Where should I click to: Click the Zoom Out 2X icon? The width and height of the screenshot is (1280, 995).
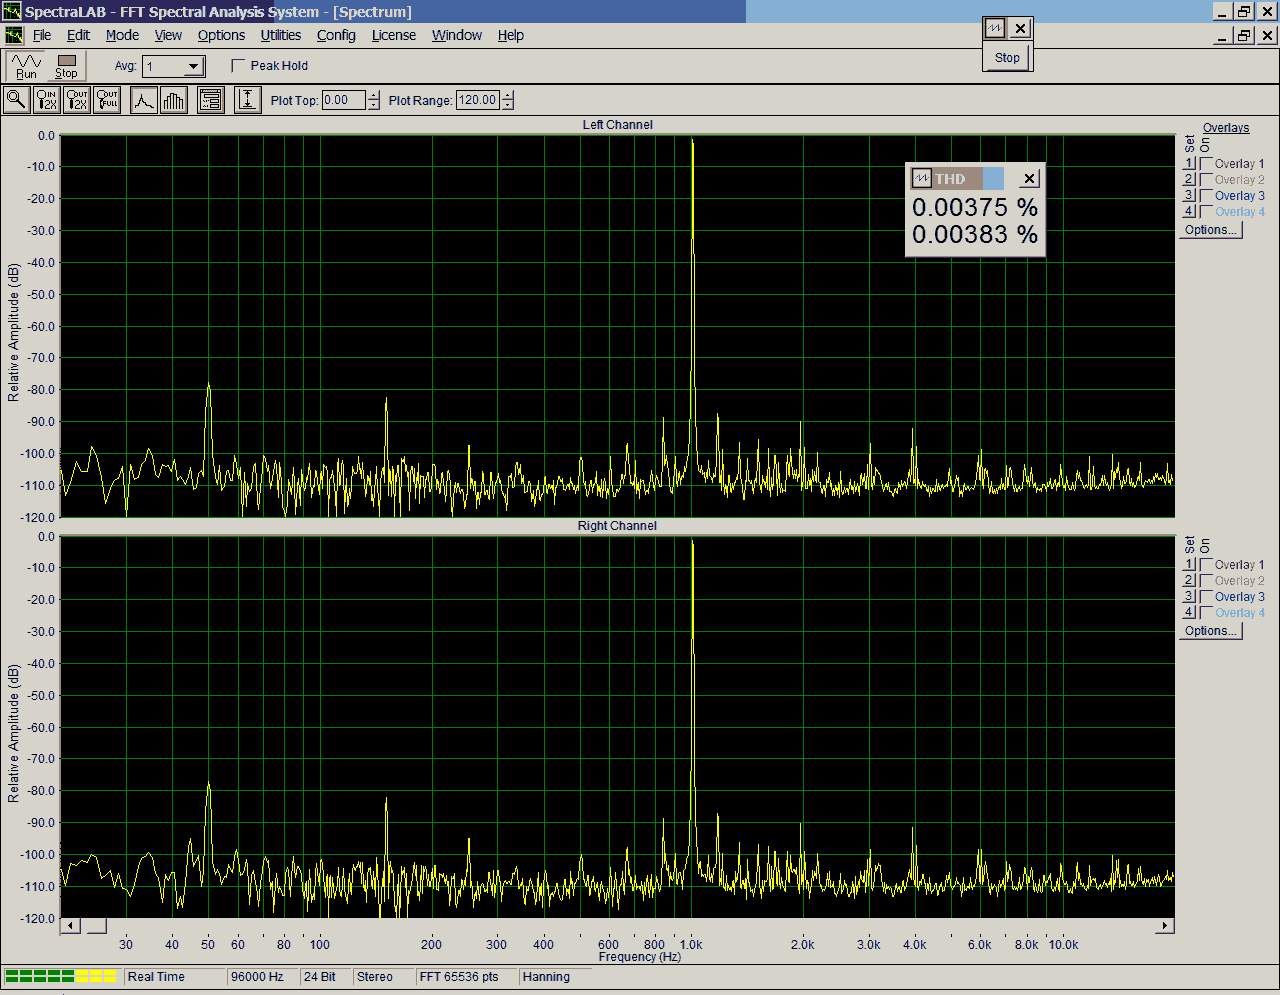[x=77, y=99]
